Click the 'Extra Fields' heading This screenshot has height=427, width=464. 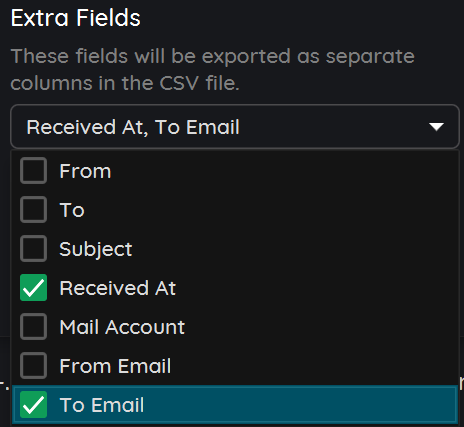76,18
